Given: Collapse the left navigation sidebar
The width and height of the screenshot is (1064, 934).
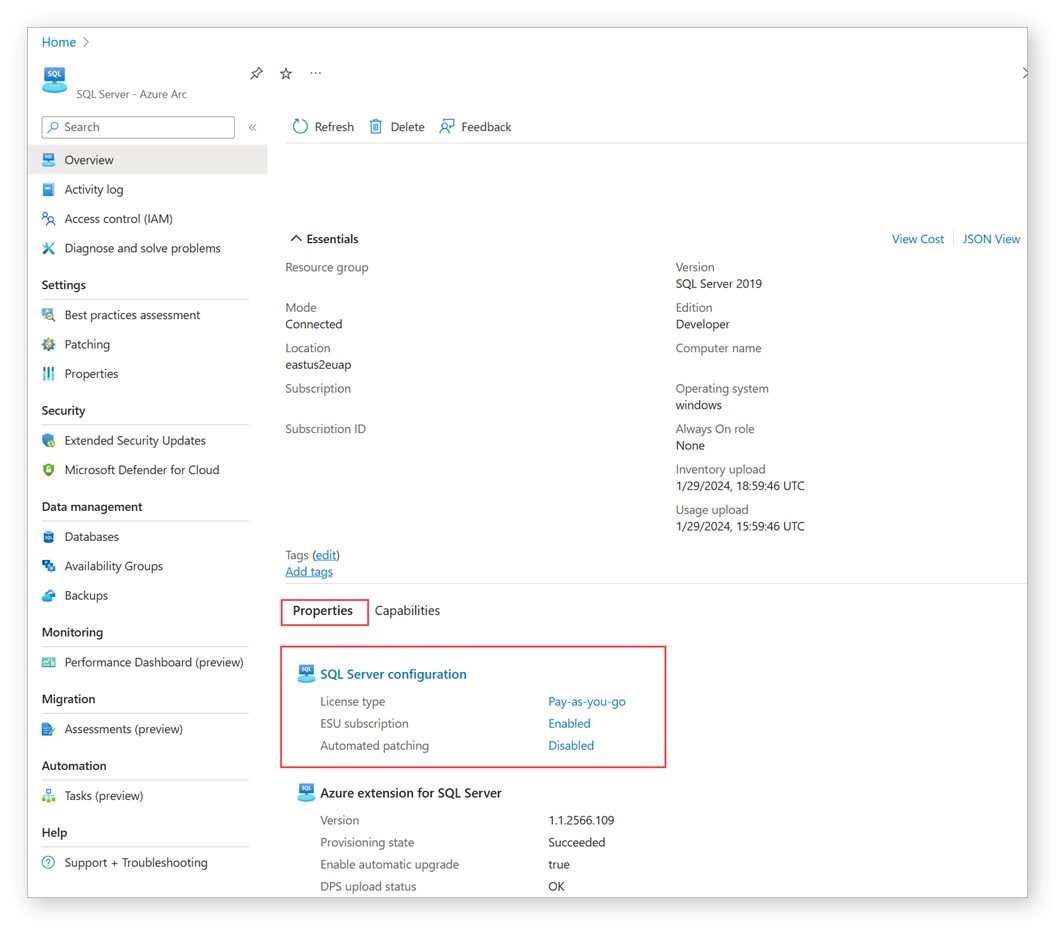Looking at the screenshot, I should [253, 127].
